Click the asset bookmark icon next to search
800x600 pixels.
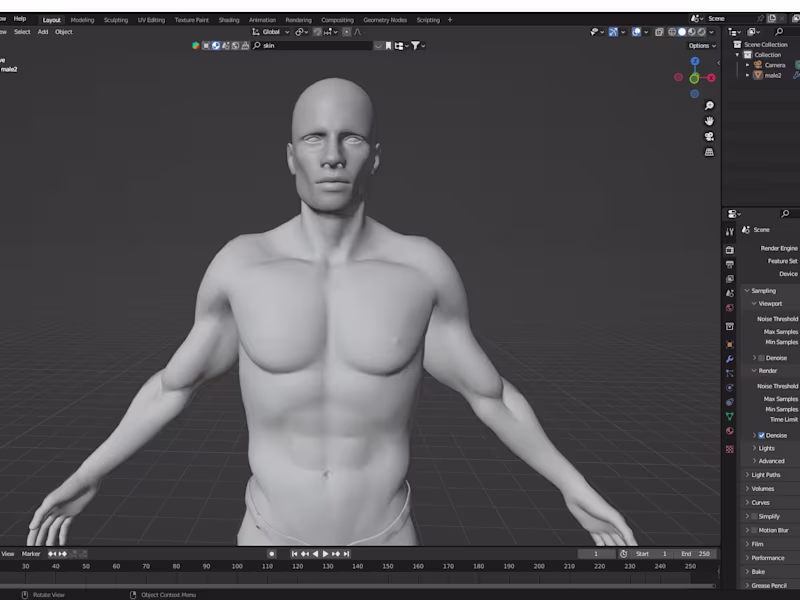(x=388, y=45)
